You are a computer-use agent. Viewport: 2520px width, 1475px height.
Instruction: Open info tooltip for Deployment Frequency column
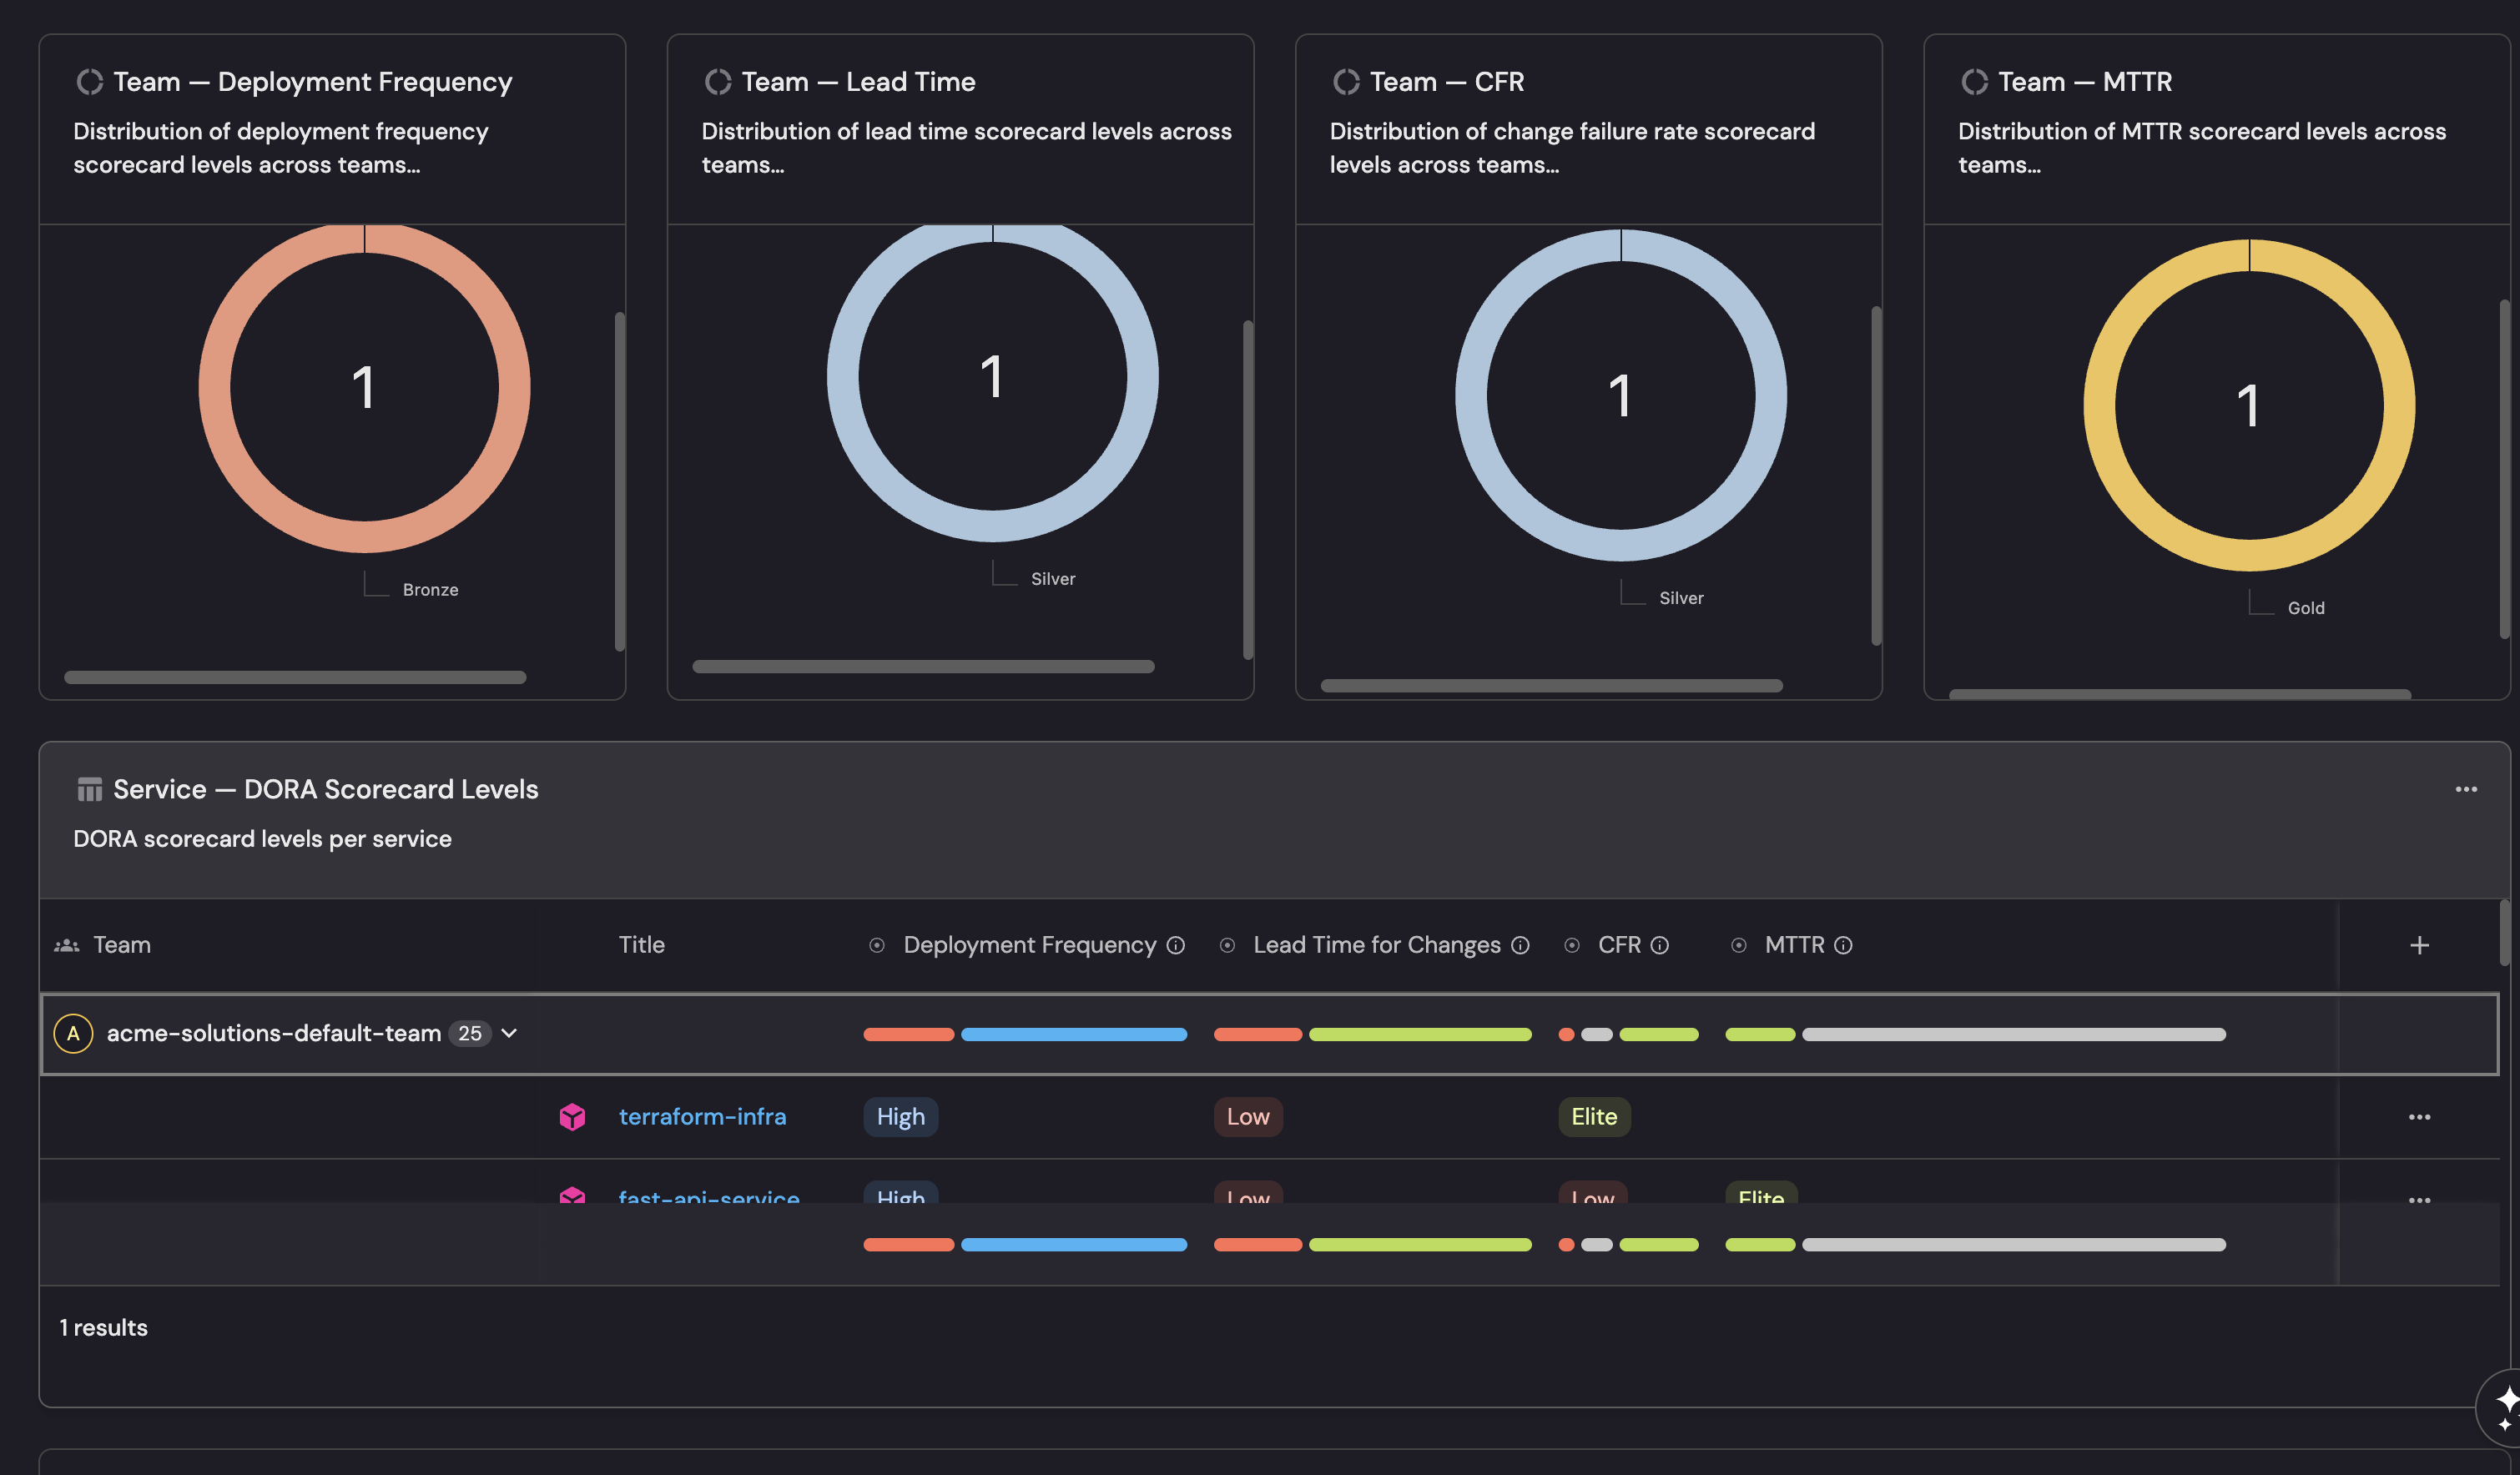pyautogui.click(x=1176, y=945)
